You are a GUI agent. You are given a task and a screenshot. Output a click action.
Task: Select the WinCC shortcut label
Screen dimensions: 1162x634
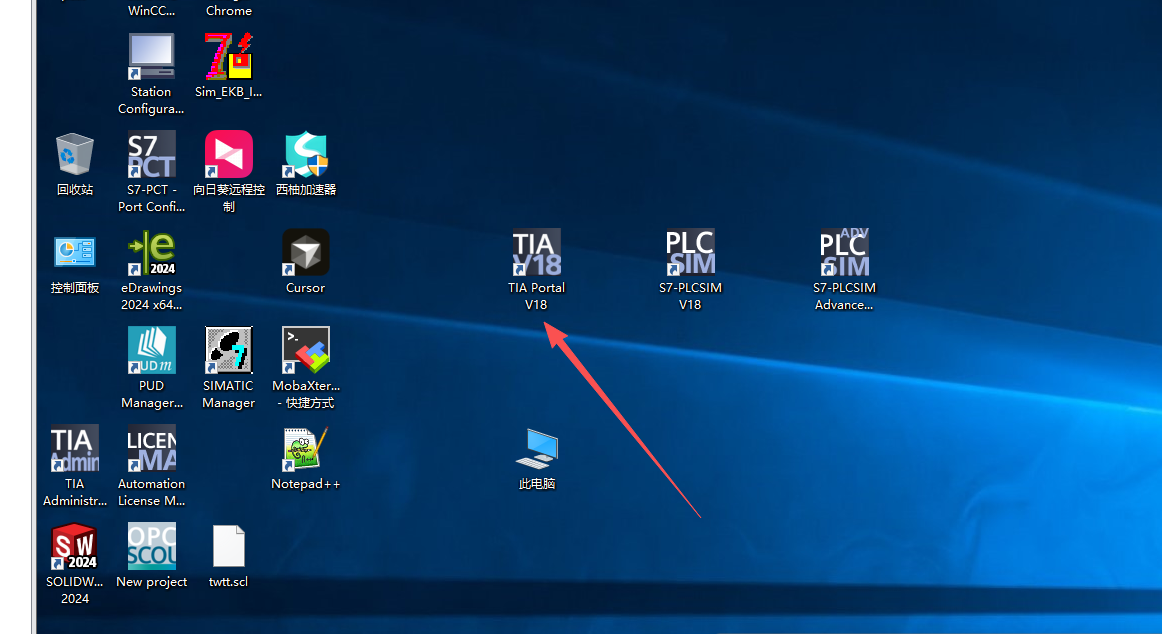pos(151,11)
